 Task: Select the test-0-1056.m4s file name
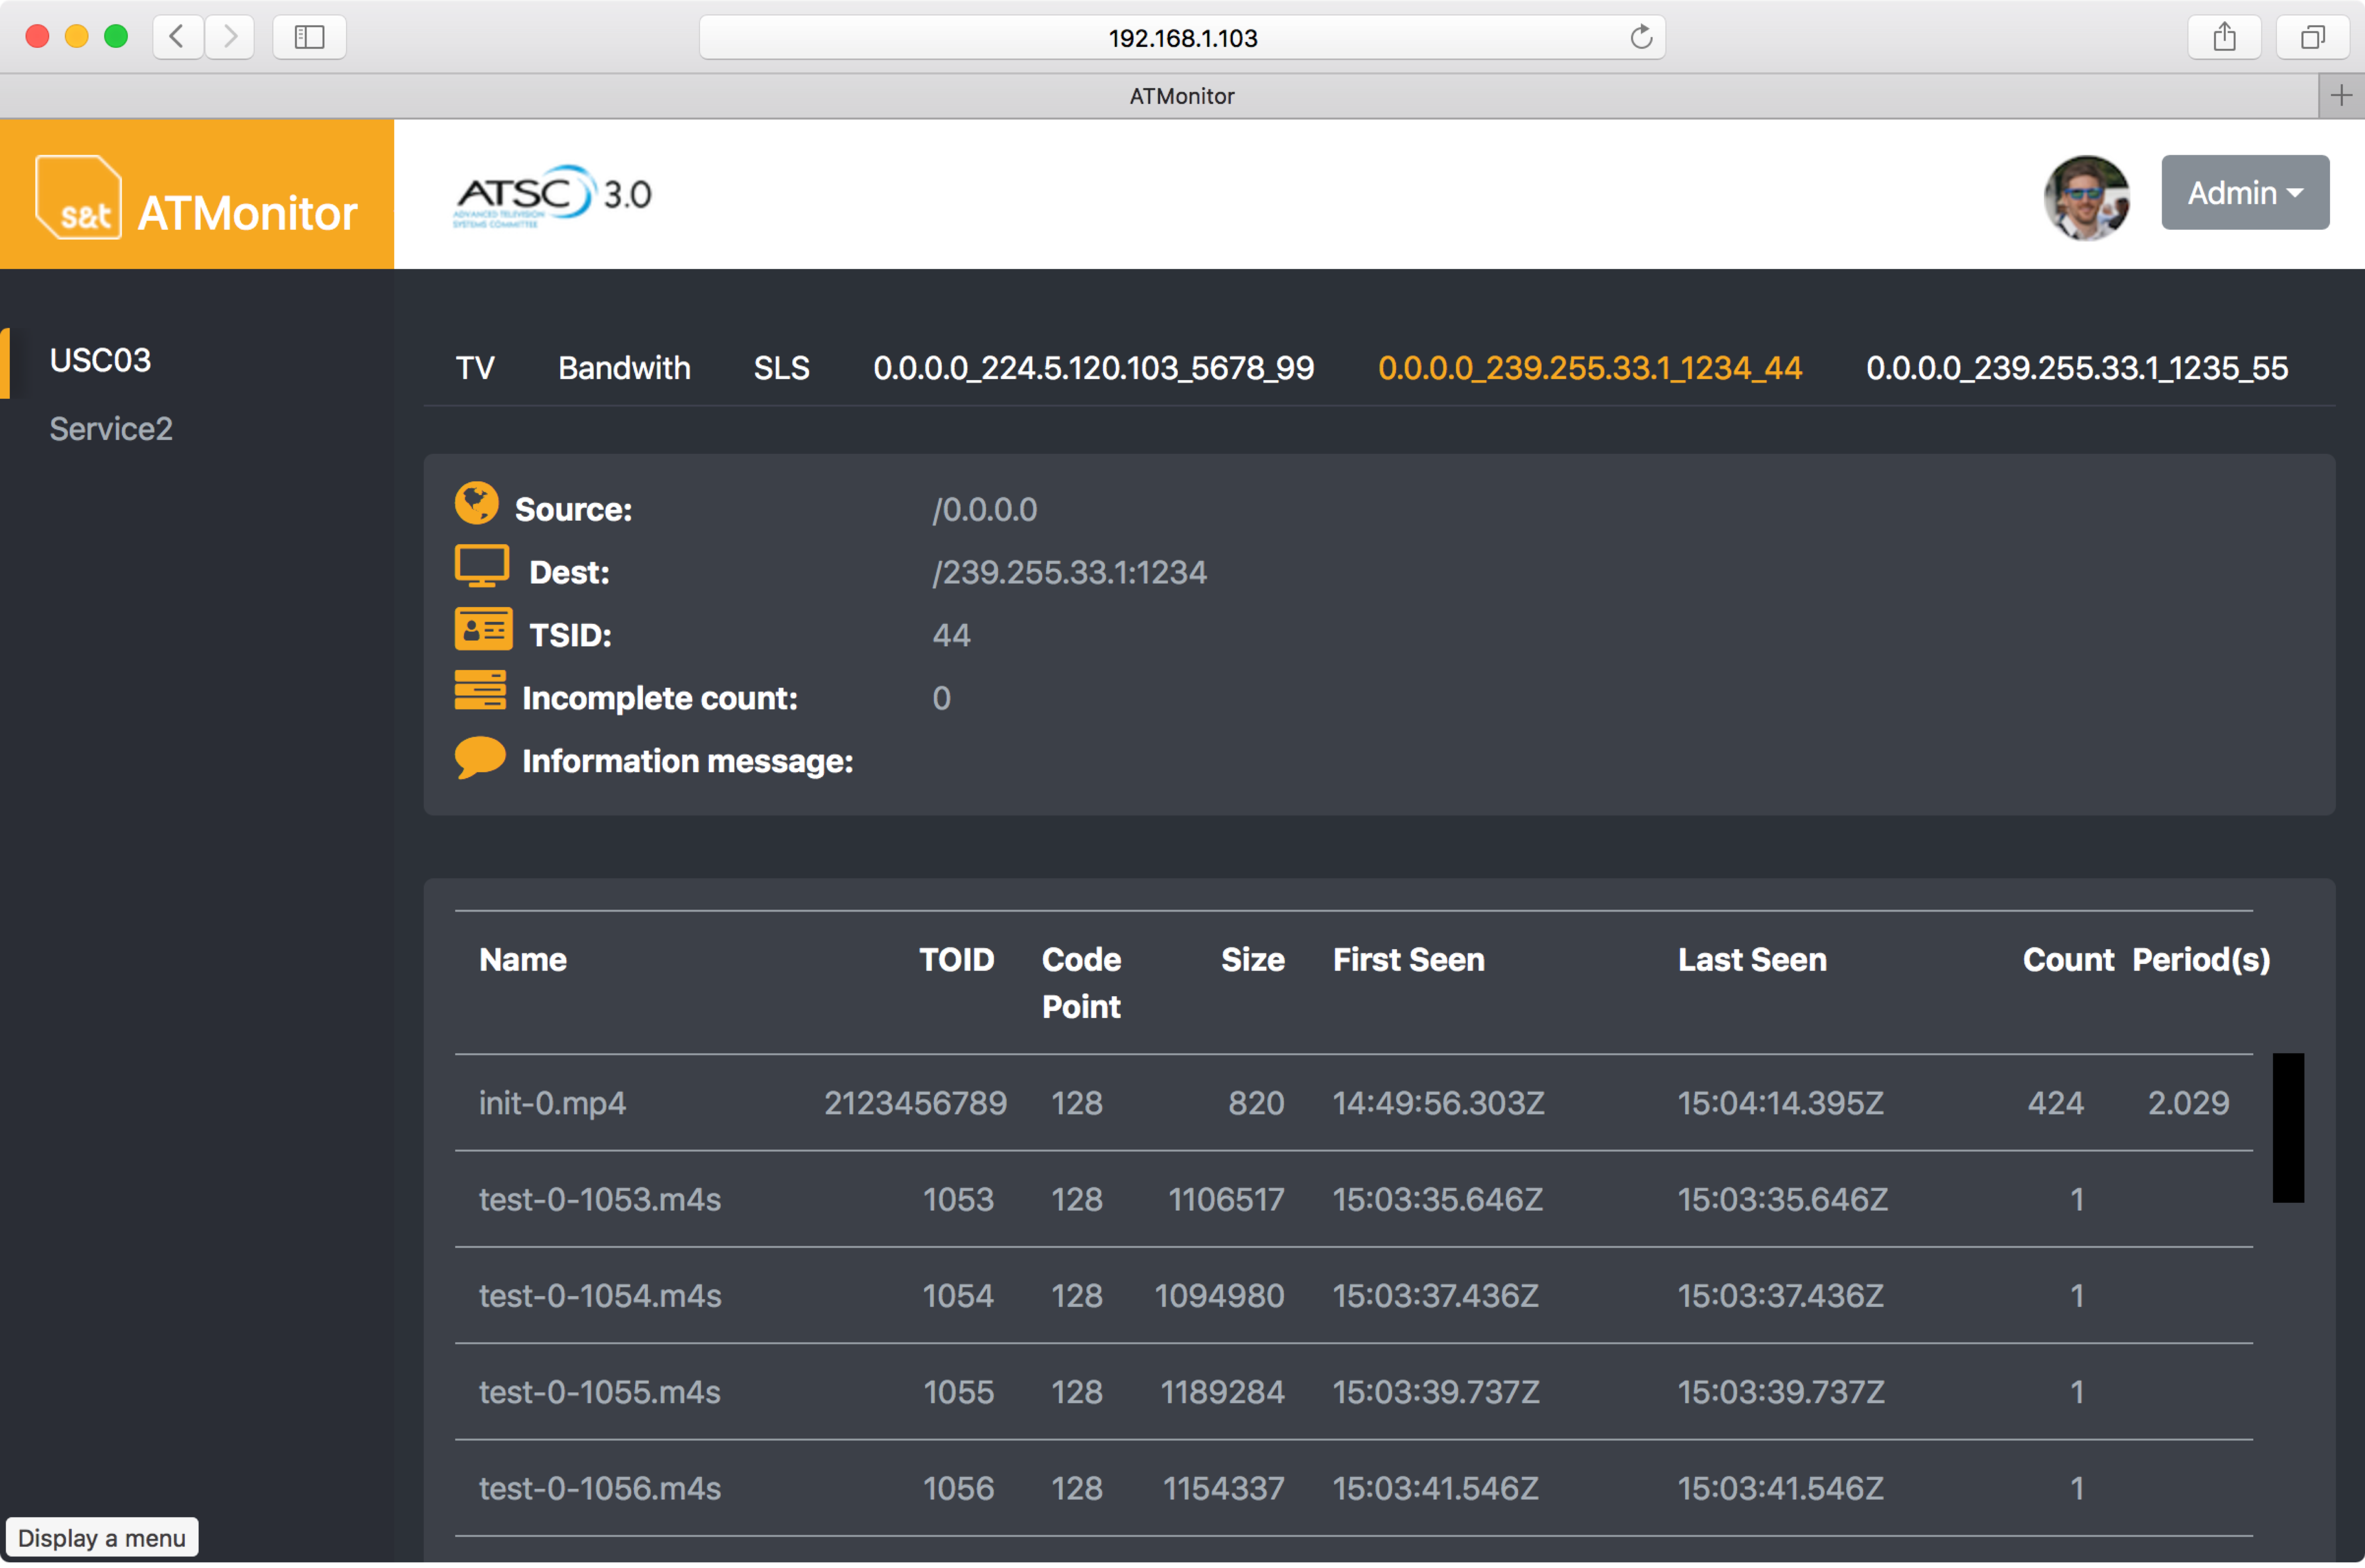pos(599,1489)
